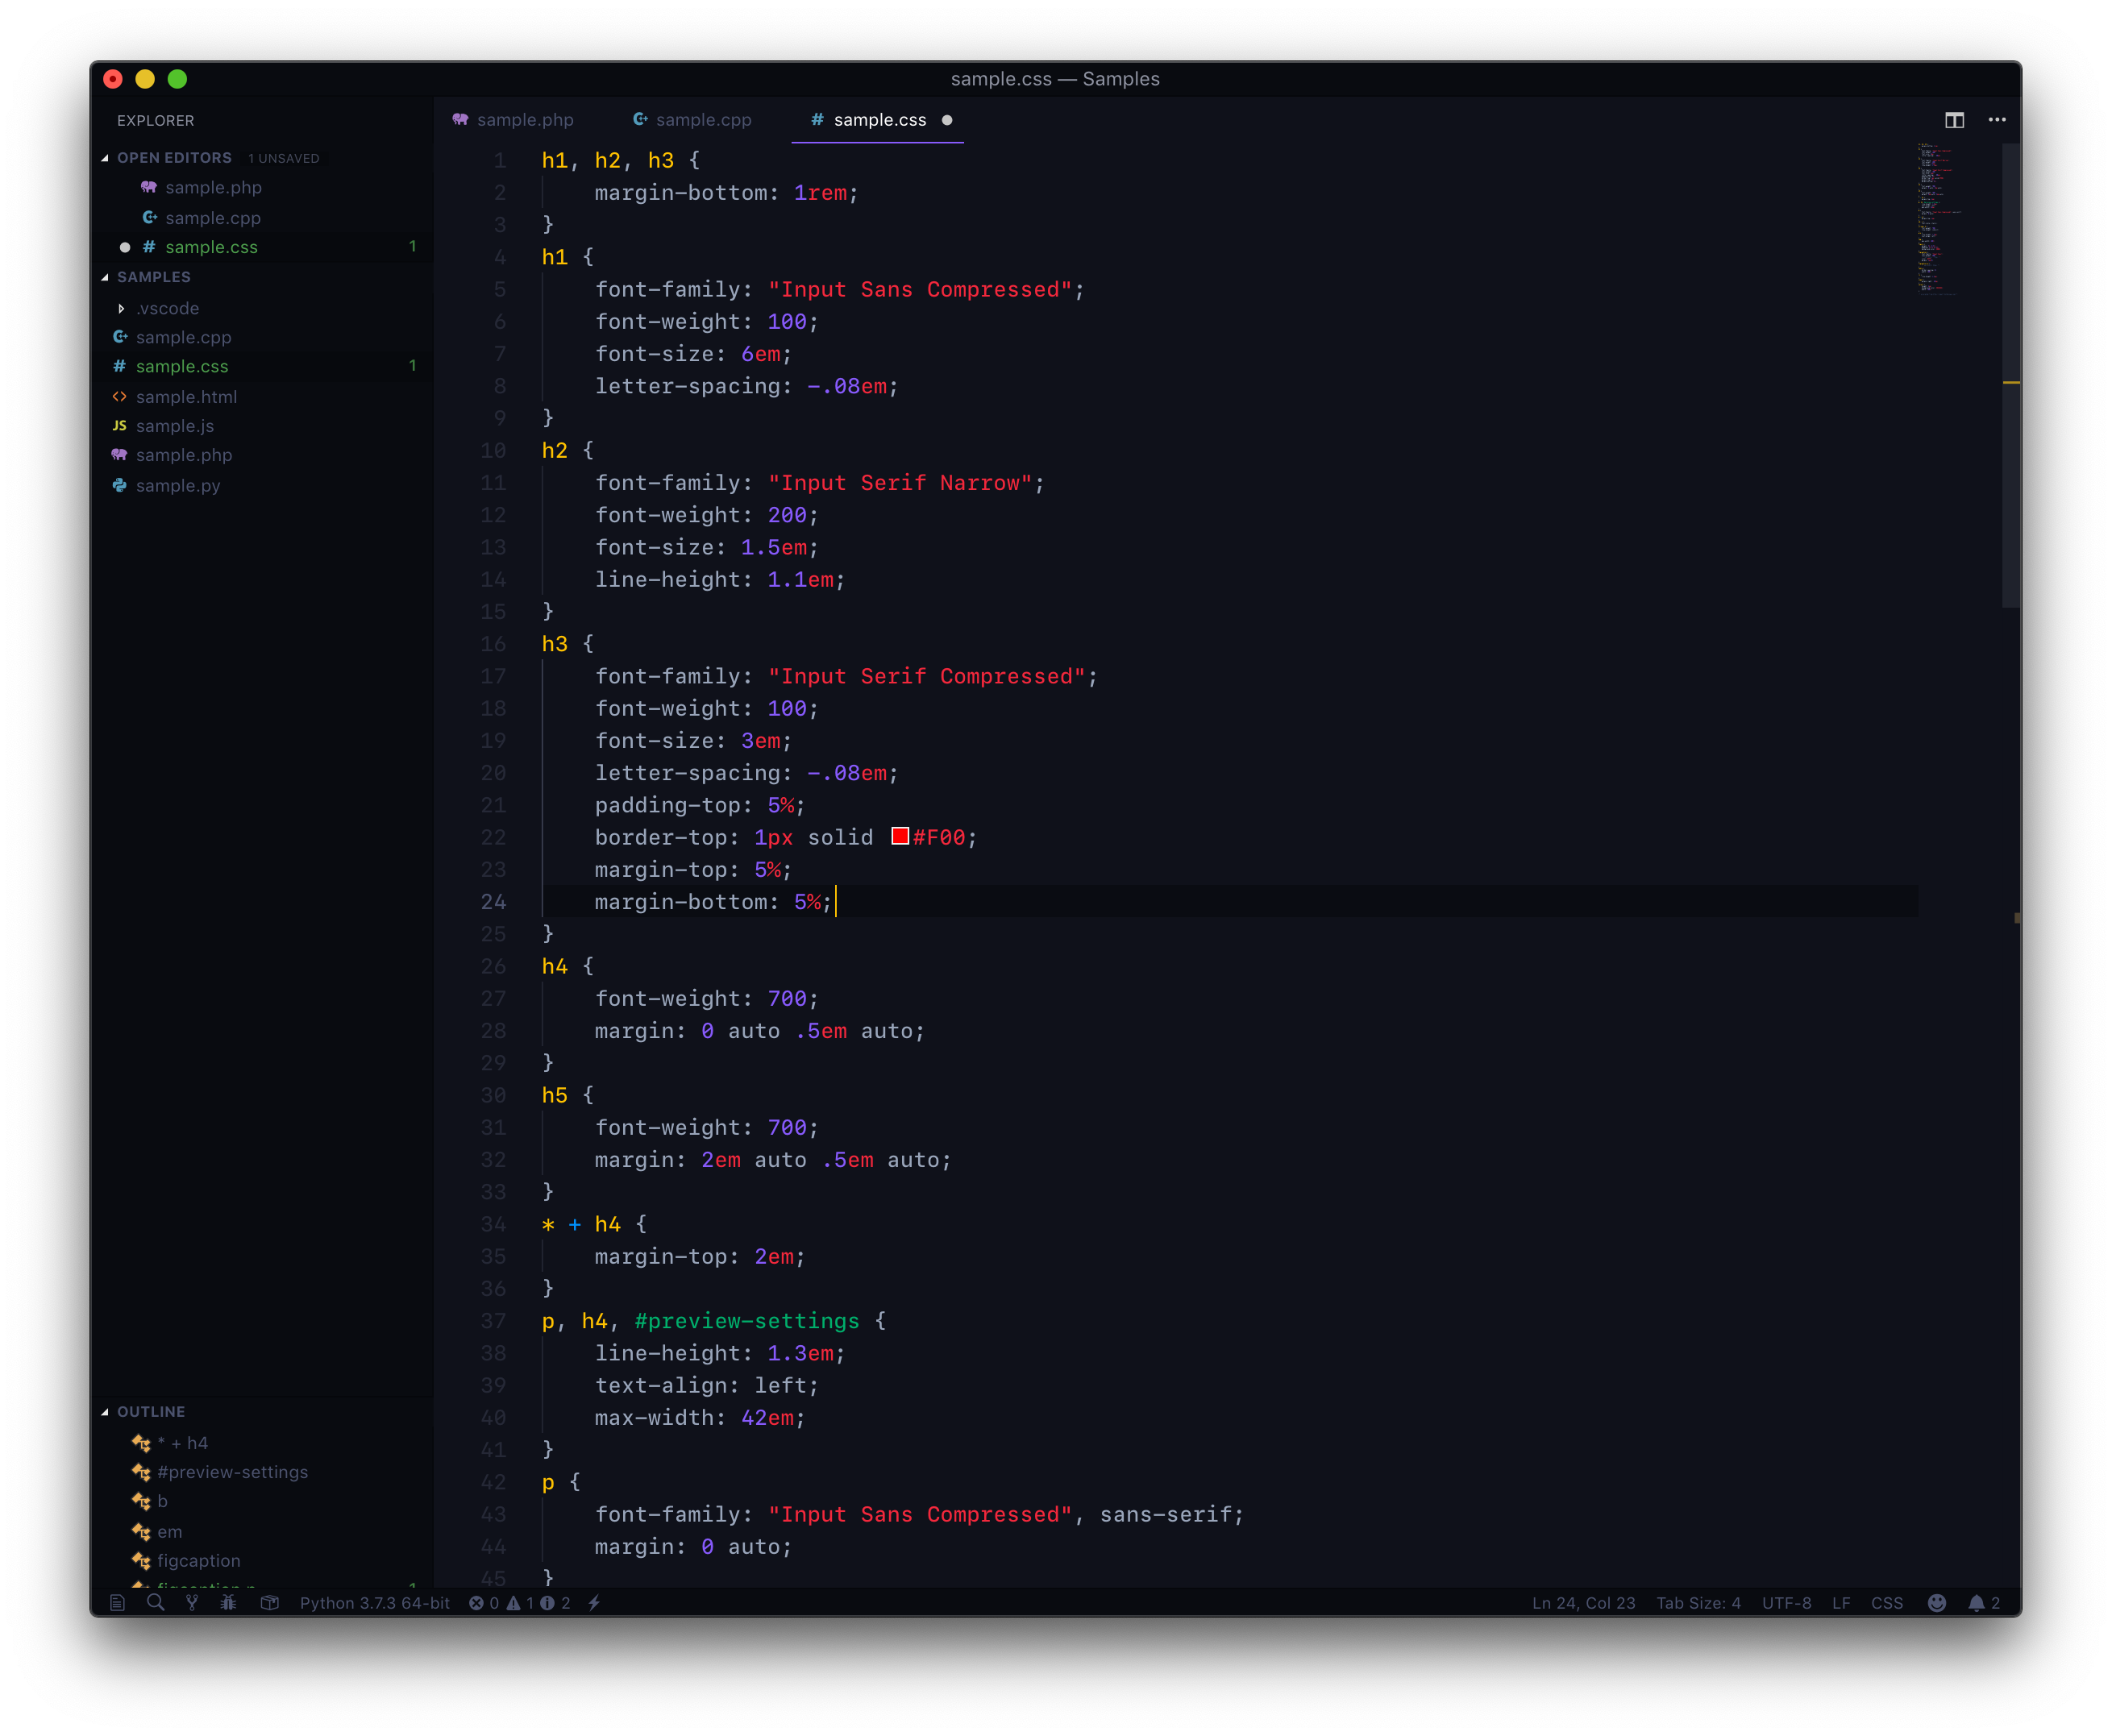
Task: Click Python 3.7.3 64-bit interpreter selector
Action: pyautogui.click(x=375, y=1603)
